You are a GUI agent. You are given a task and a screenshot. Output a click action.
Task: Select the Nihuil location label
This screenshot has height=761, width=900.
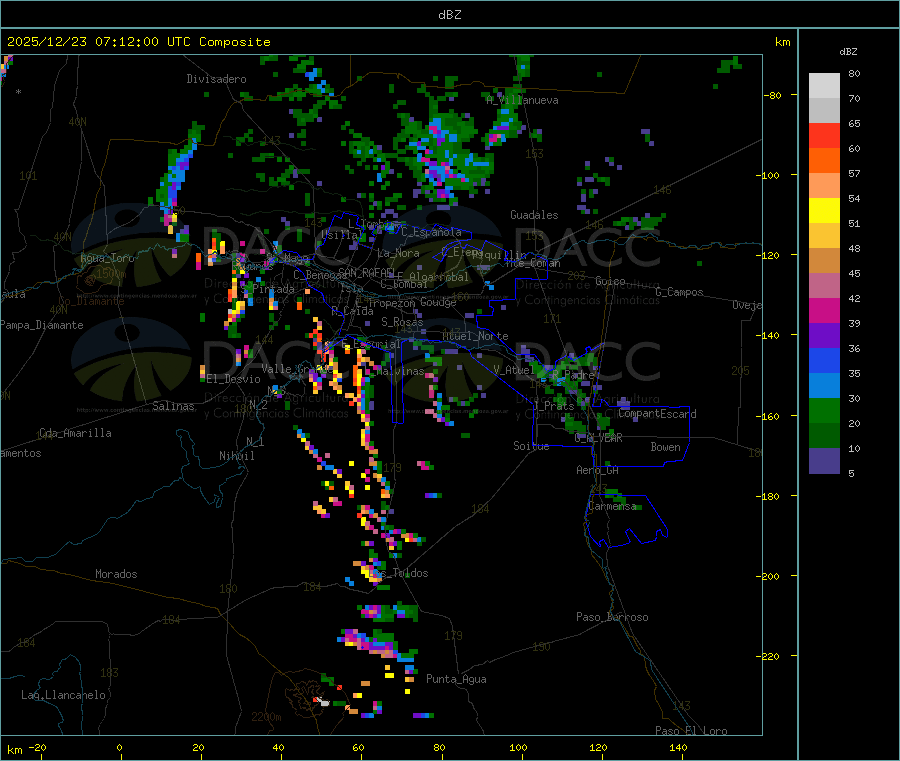point(236,456)
